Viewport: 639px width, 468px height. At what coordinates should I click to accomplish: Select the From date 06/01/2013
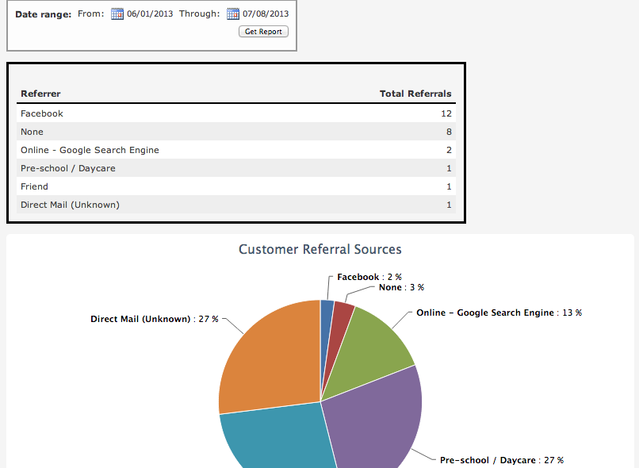[x=150, y=14]
